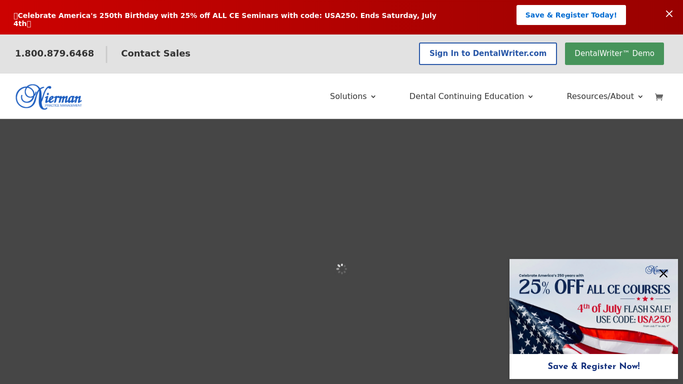Viewport: 683px width, 384px height.
Task: Click the Nierman logo
Action: 48,97
